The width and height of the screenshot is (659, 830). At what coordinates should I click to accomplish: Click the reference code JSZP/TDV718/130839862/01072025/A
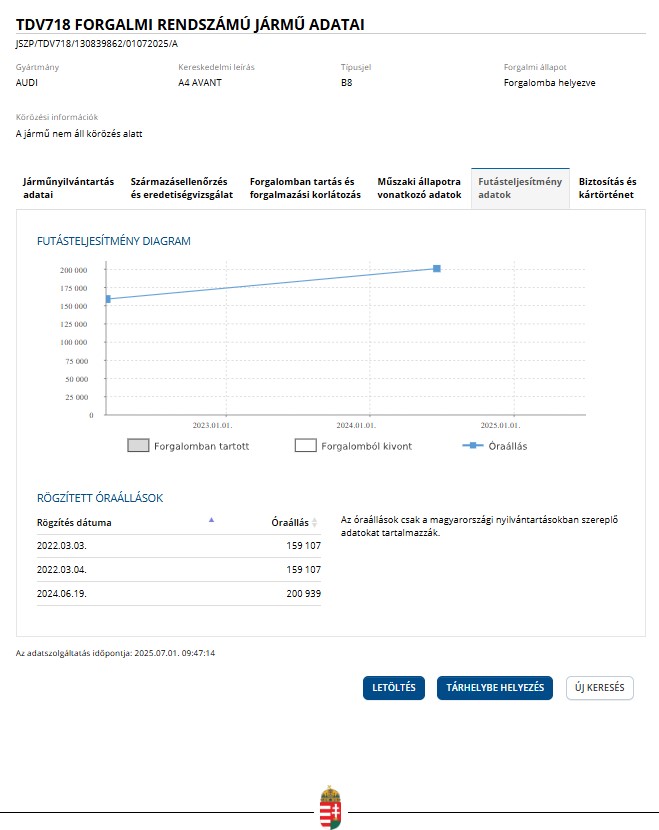coord(97,44)
